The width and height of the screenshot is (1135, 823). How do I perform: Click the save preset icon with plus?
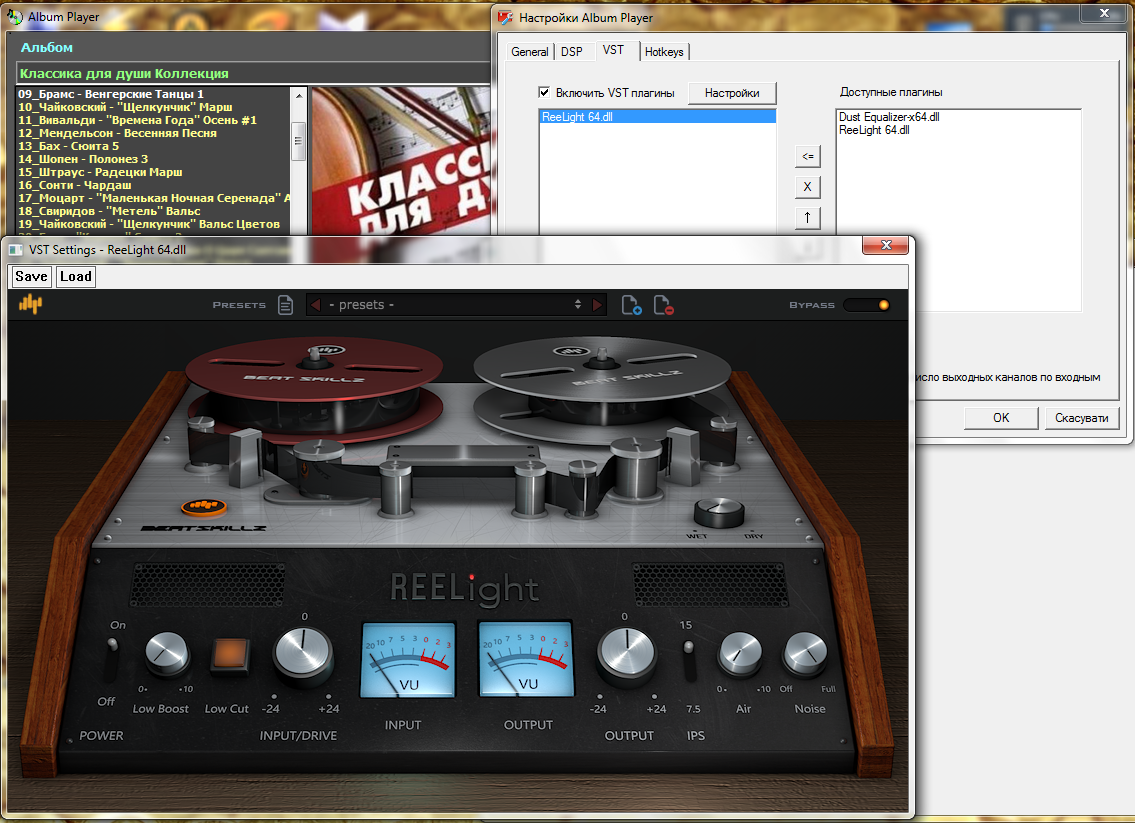(x=631, y=305)
